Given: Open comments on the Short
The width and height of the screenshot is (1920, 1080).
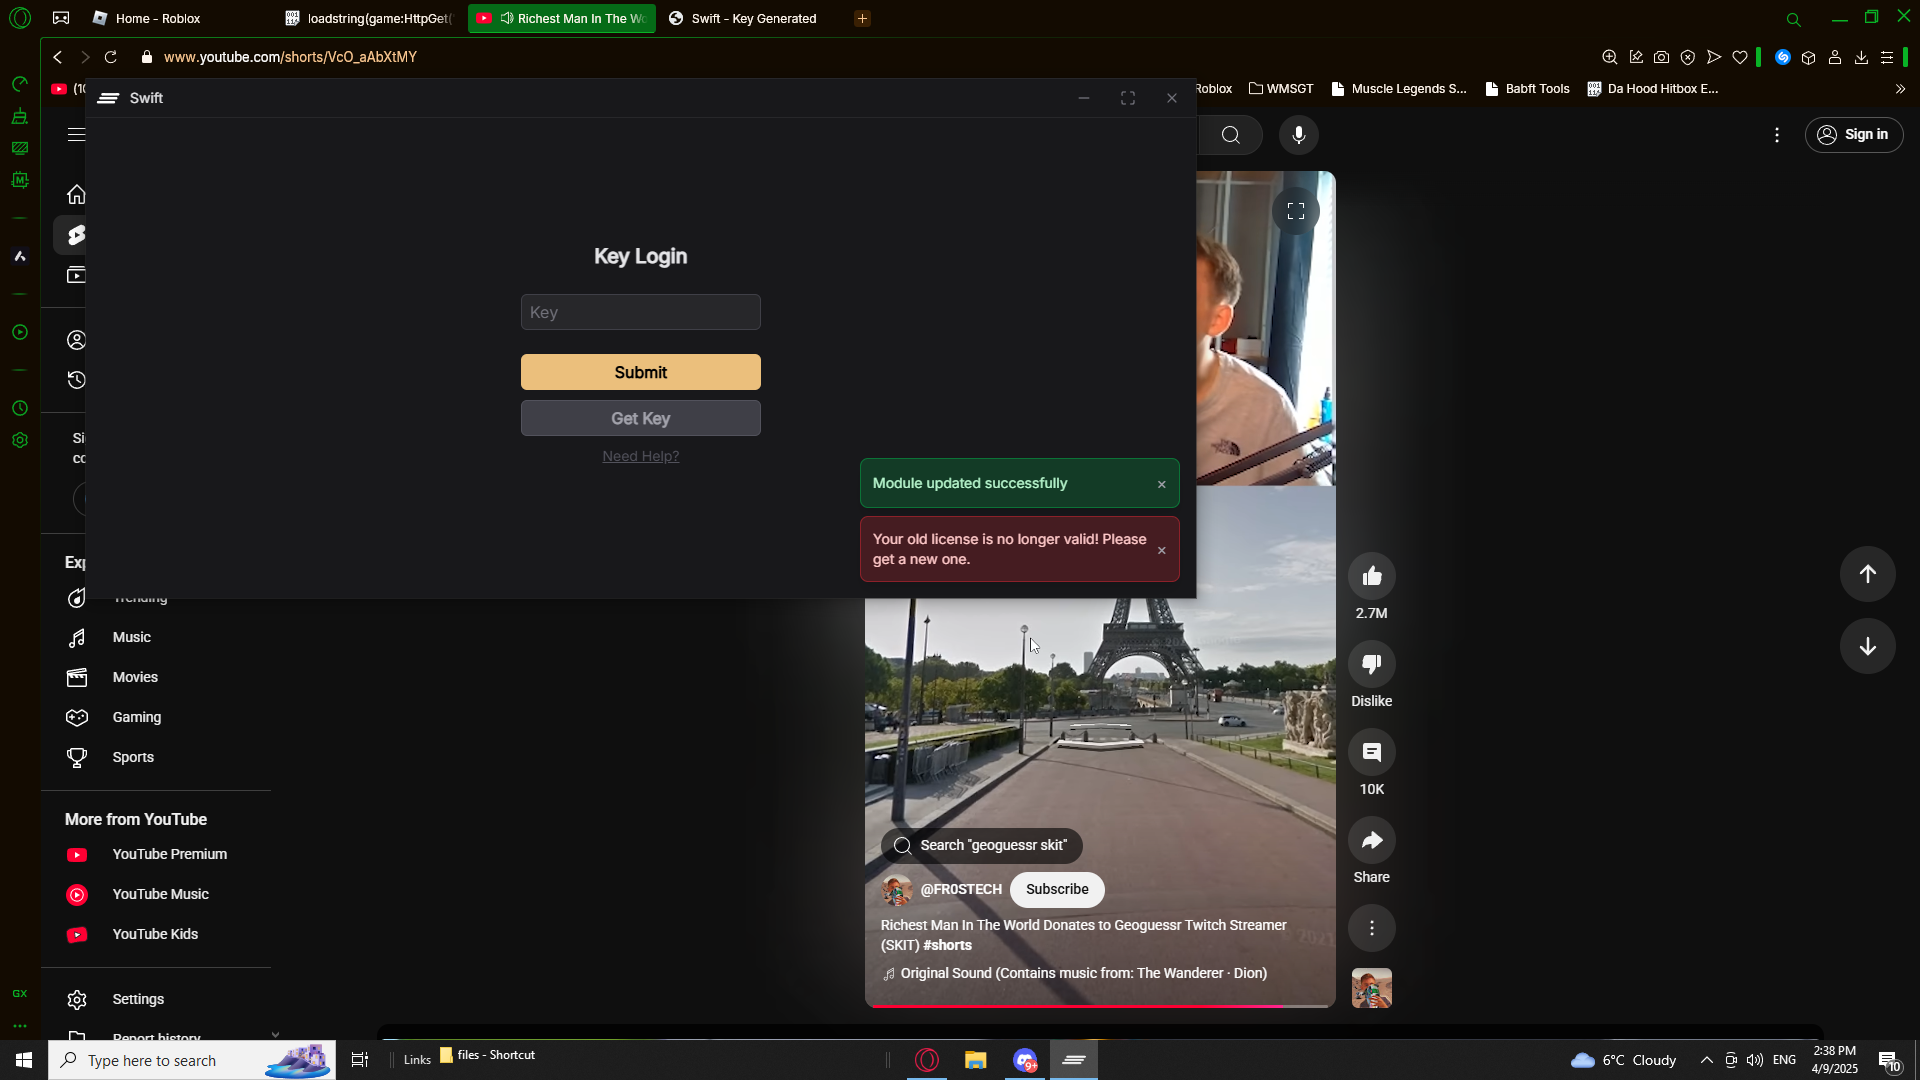Looking at the screenshot, I should [1372, 752].
